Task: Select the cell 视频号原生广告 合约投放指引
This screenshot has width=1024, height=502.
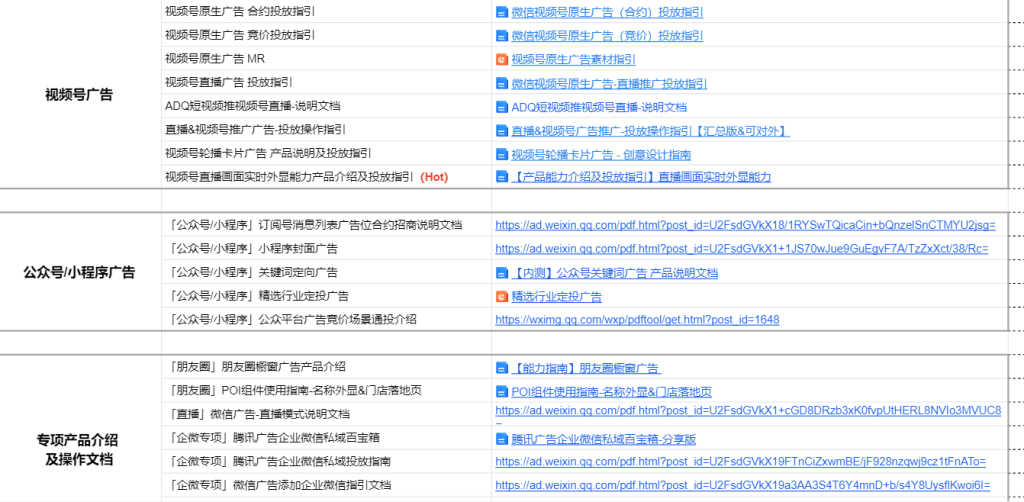Action: click(x=327, y=12)
